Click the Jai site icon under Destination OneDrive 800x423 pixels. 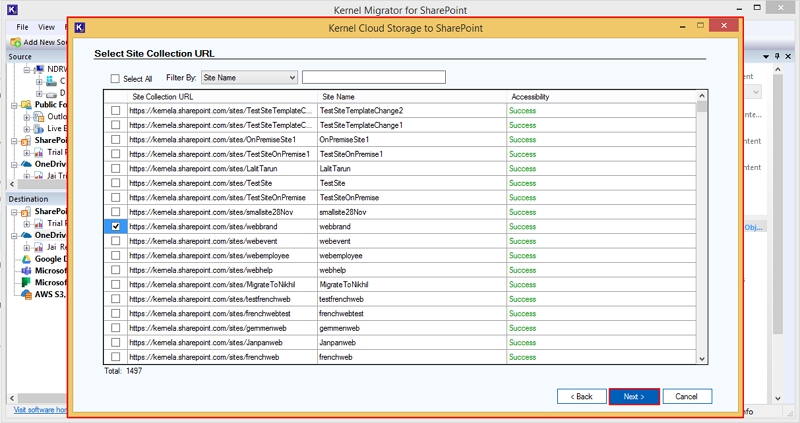(39, 247)
